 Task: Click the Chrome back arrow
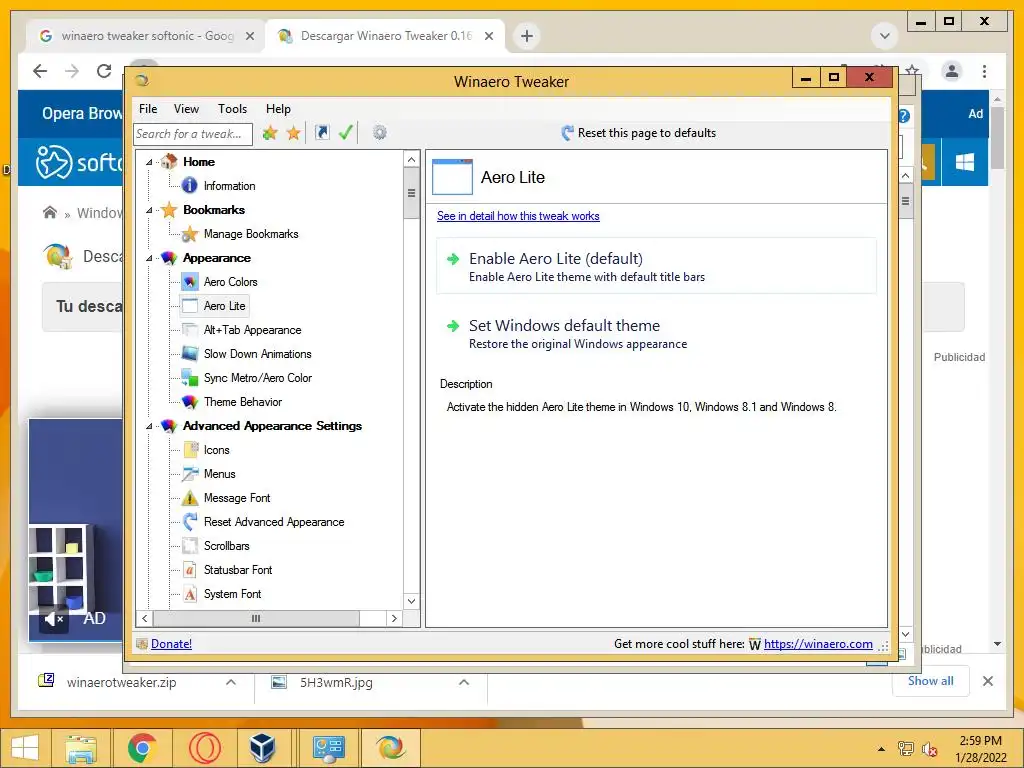coord(40,71)
